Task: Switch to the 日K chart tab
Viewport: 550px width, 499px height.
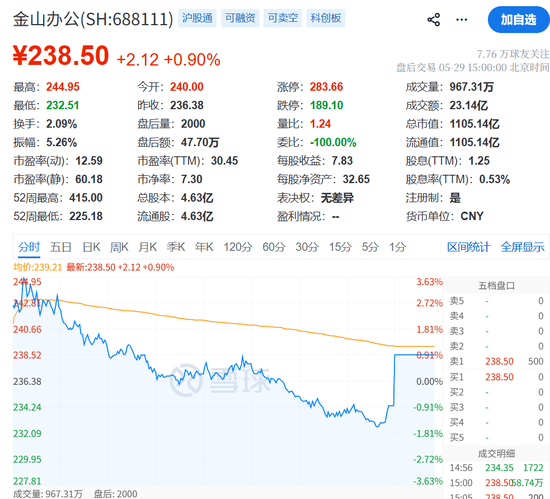Action: click(x=91, y=247)
